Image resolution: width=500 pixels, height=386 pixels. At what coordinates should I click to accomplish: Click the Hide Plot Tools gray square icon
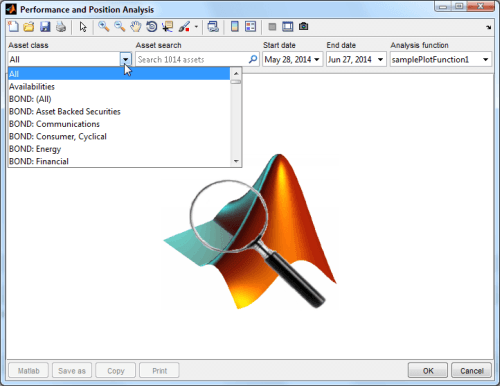[272, 27]
